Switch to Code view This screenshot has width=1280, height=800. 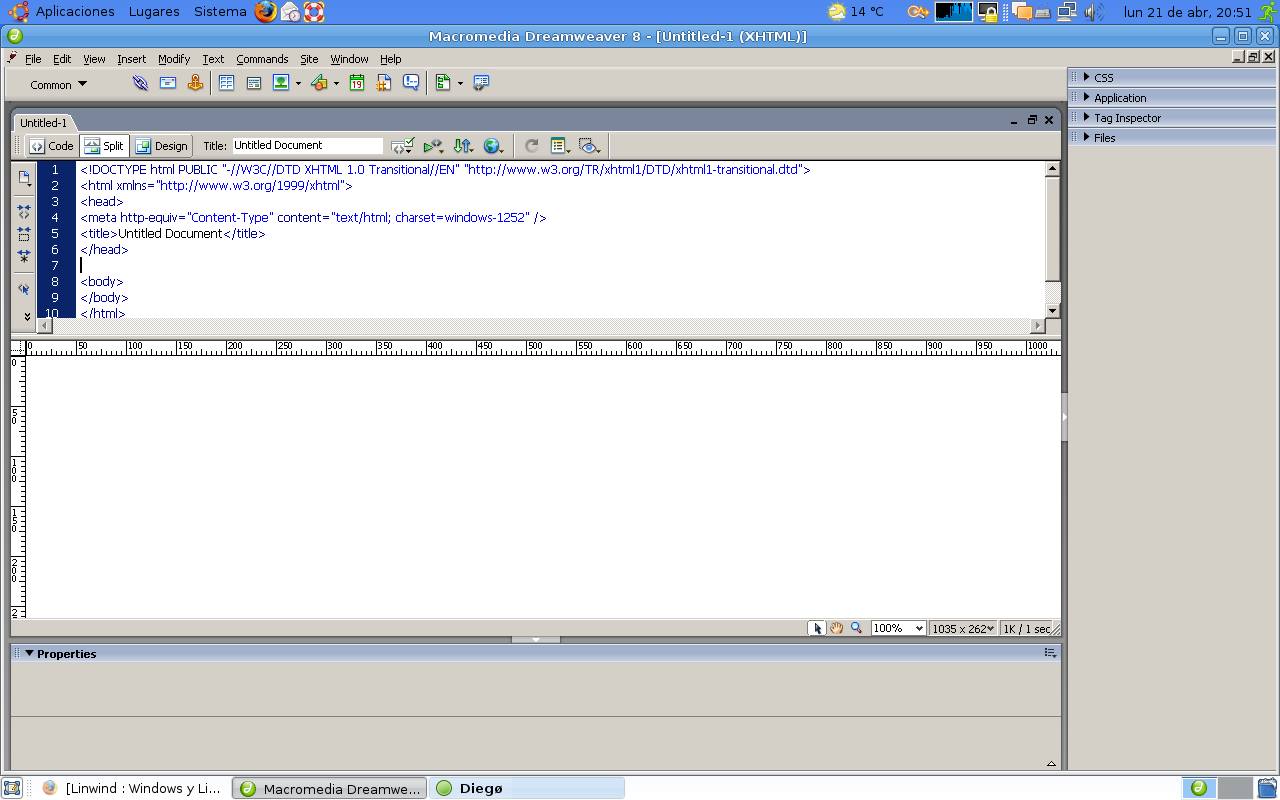coord(51,146)
